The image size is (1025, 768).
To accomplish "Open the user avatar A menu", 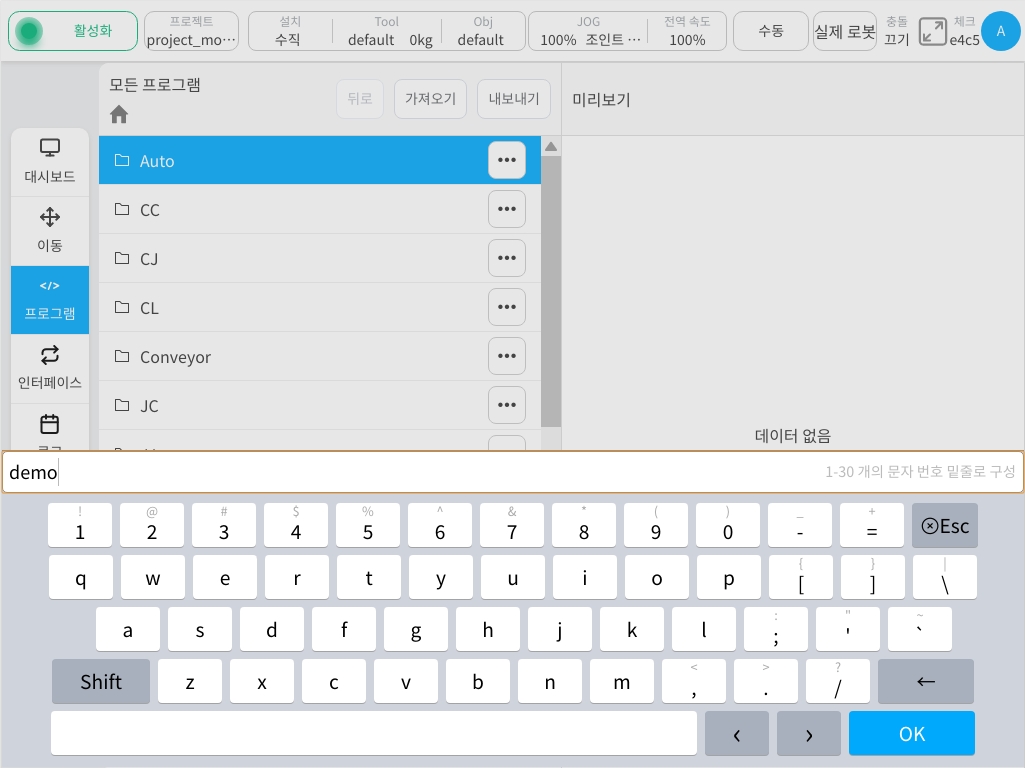I will 1001,31.
